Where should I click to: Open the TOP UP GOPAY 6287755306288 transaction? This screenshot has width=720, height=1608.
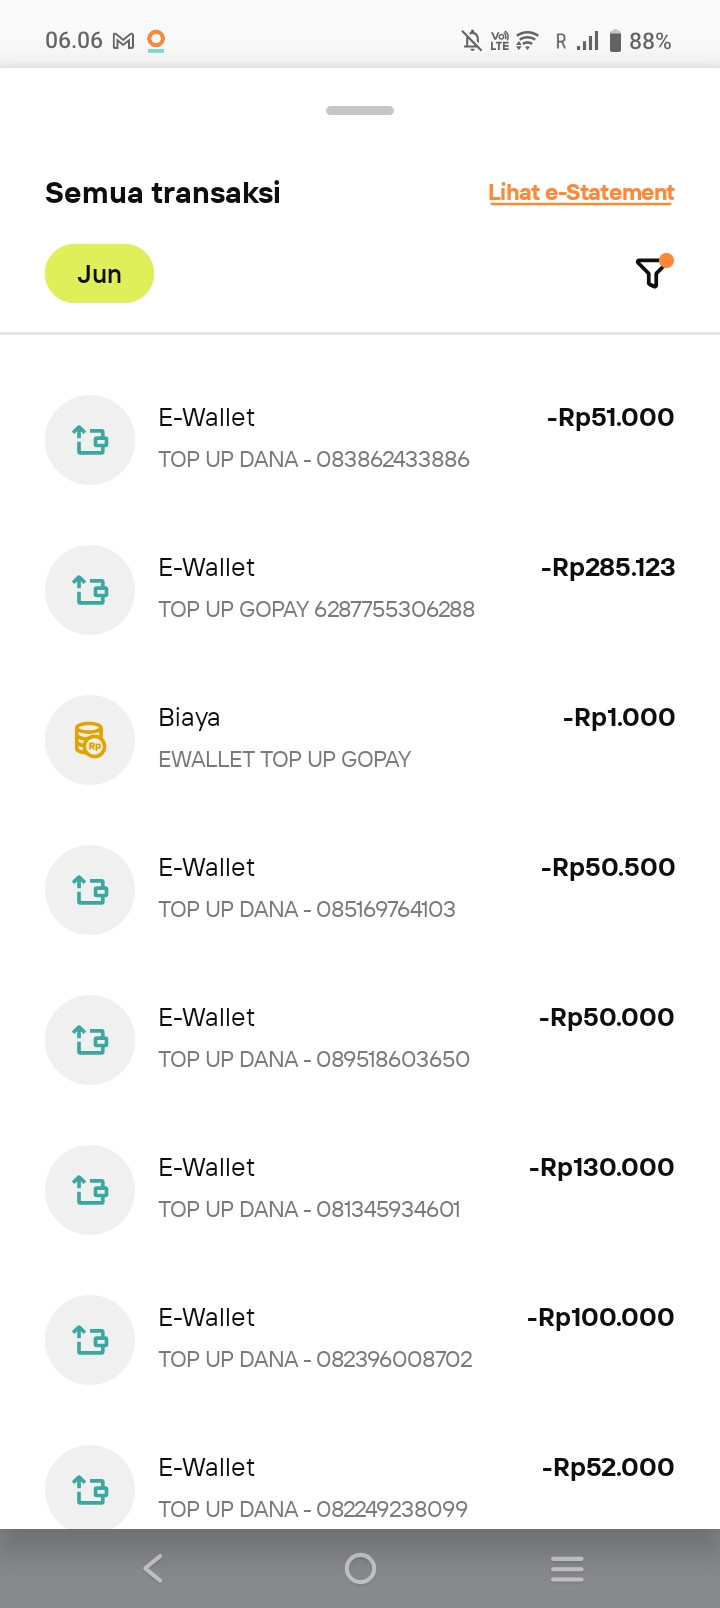coord(360,590)
